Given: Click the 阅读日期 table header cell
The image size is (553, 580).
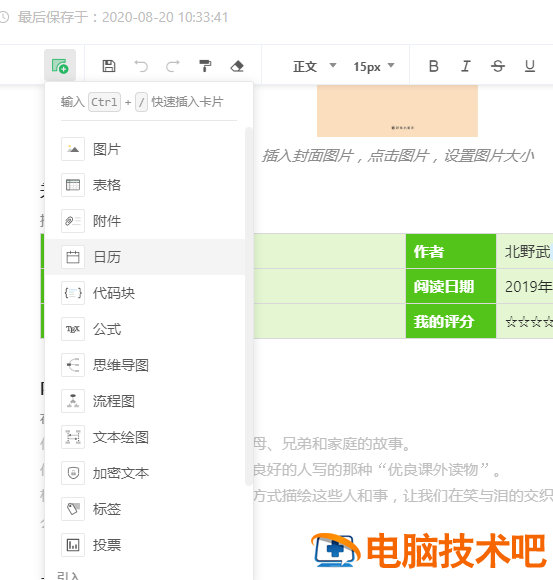Looking at the screenshot, I should [x=451, y=286].
